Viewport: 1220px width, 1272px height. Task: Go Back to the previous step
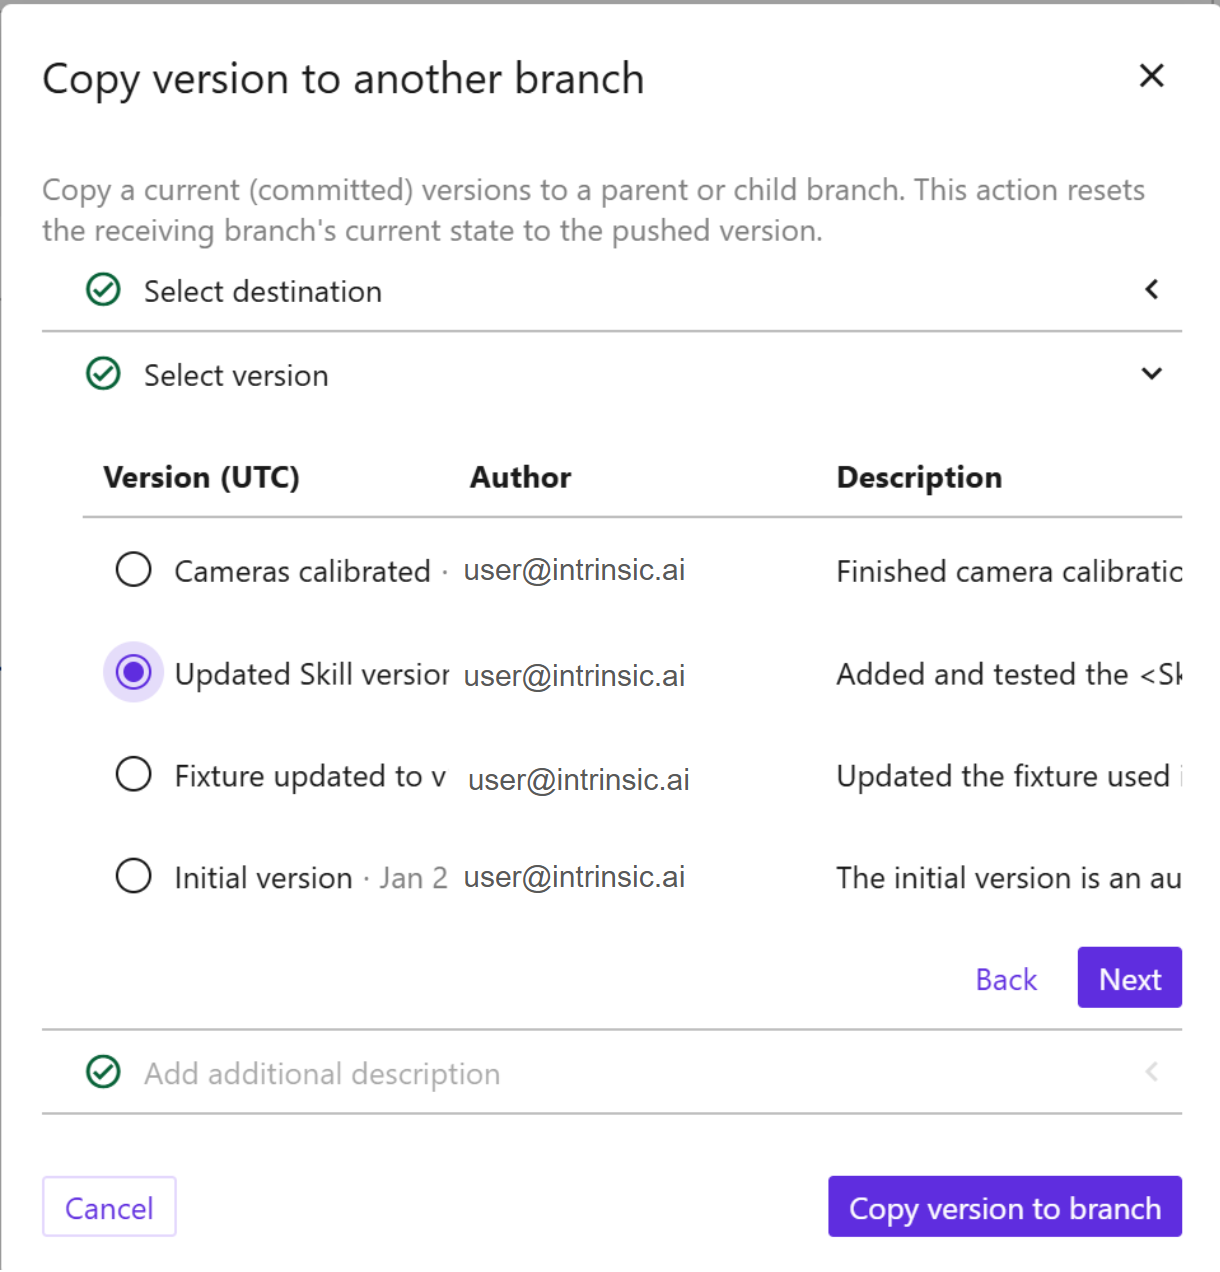pos(1005,979)
